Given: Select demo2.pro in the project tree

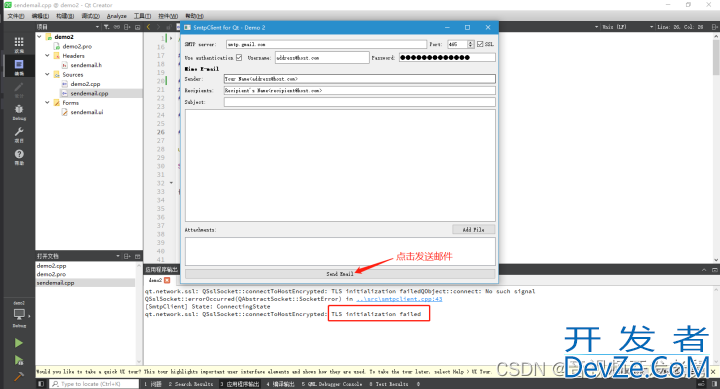Looking at the screenshot, I should click(x=77, y=46).
